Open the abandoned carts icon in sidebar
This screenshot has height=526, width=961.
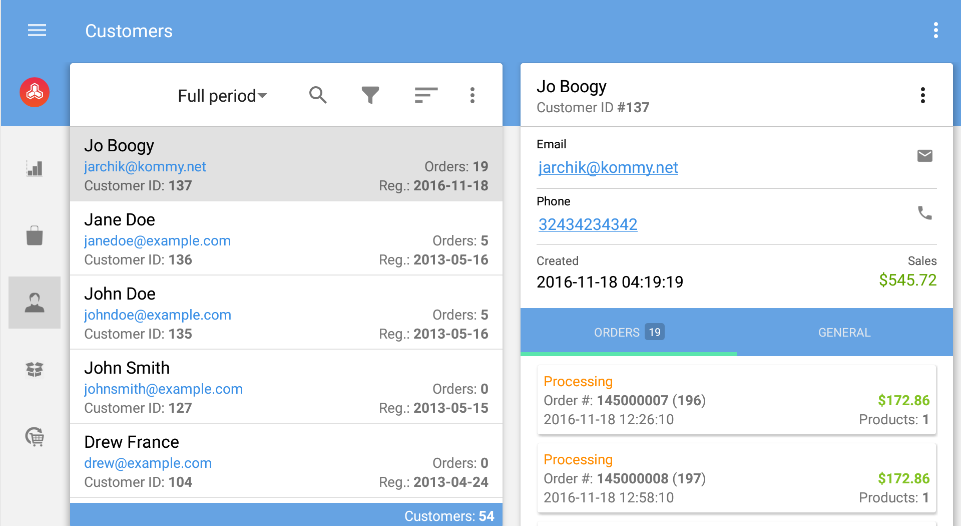[35, 437]
